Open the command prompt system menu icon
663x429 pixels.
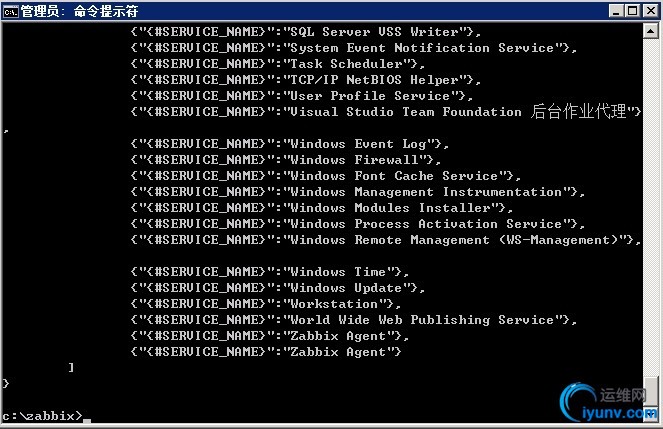point(10,11)
